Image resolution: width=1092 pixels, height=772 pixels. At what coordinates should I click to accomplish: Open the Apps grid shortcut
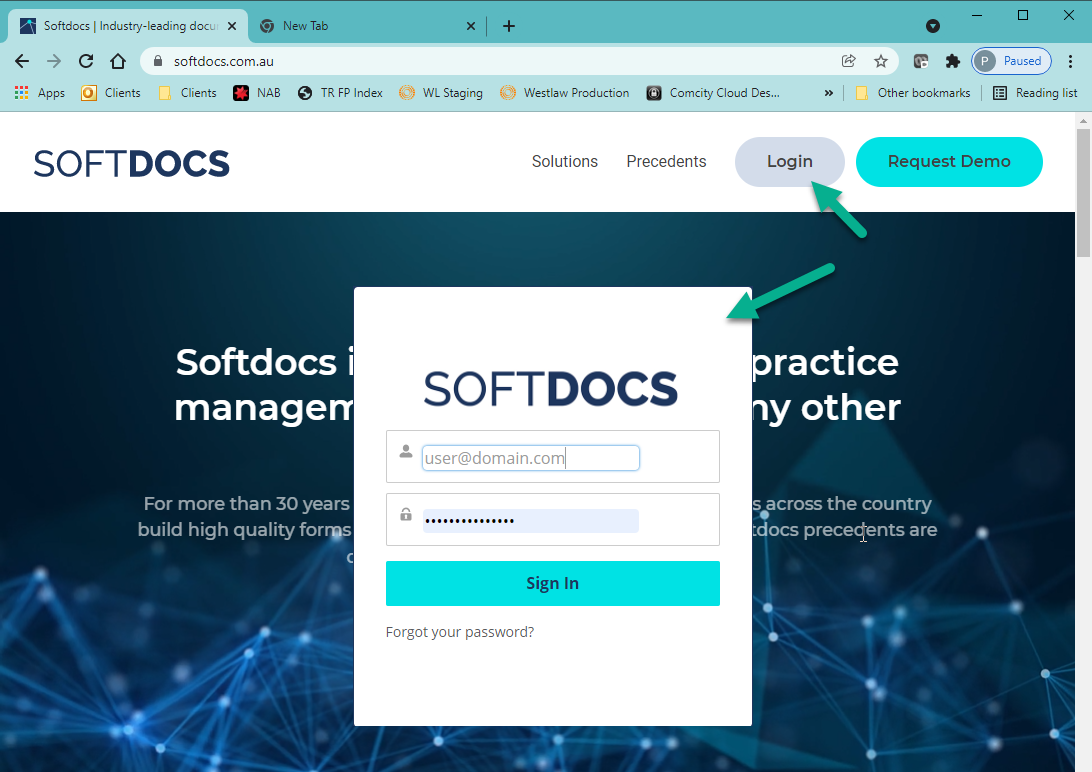tap(39, 93)
